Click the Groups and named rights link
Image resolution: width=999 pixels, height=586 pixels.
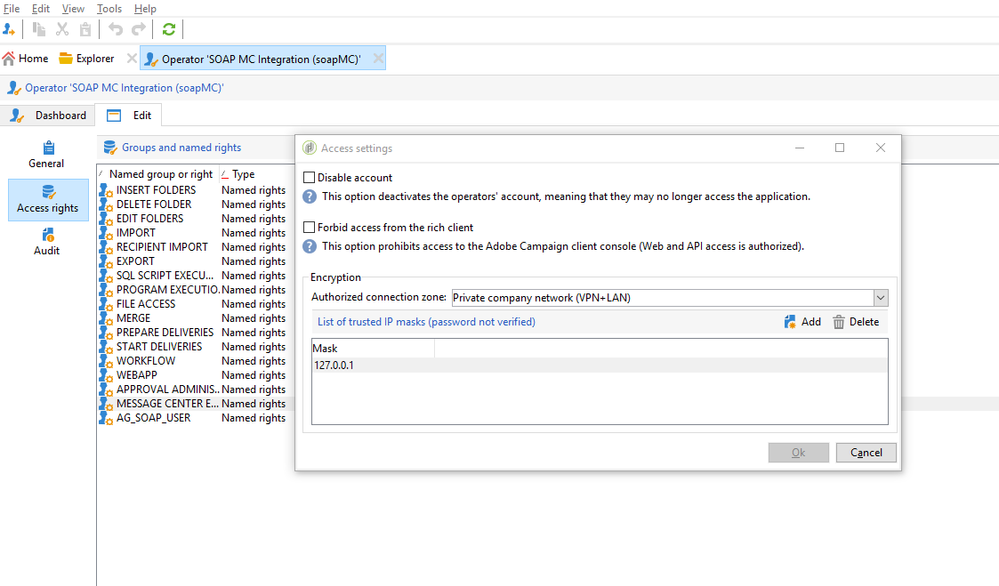(181, 148)
